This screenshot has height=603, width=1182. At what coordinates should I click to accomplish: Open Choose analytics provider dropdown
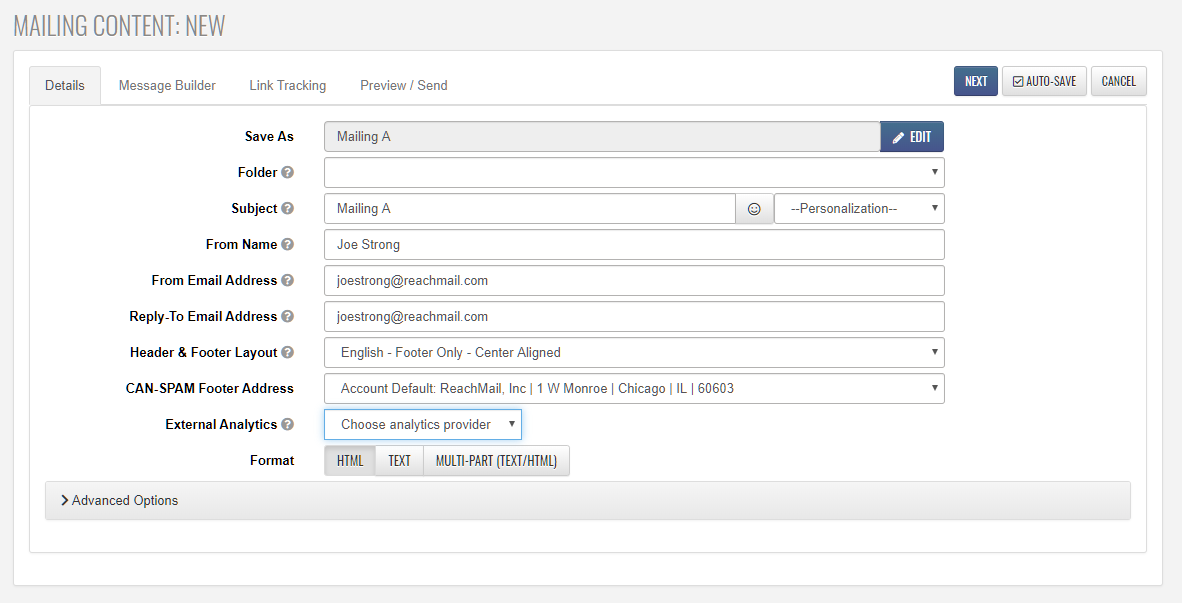pos(423,425)
